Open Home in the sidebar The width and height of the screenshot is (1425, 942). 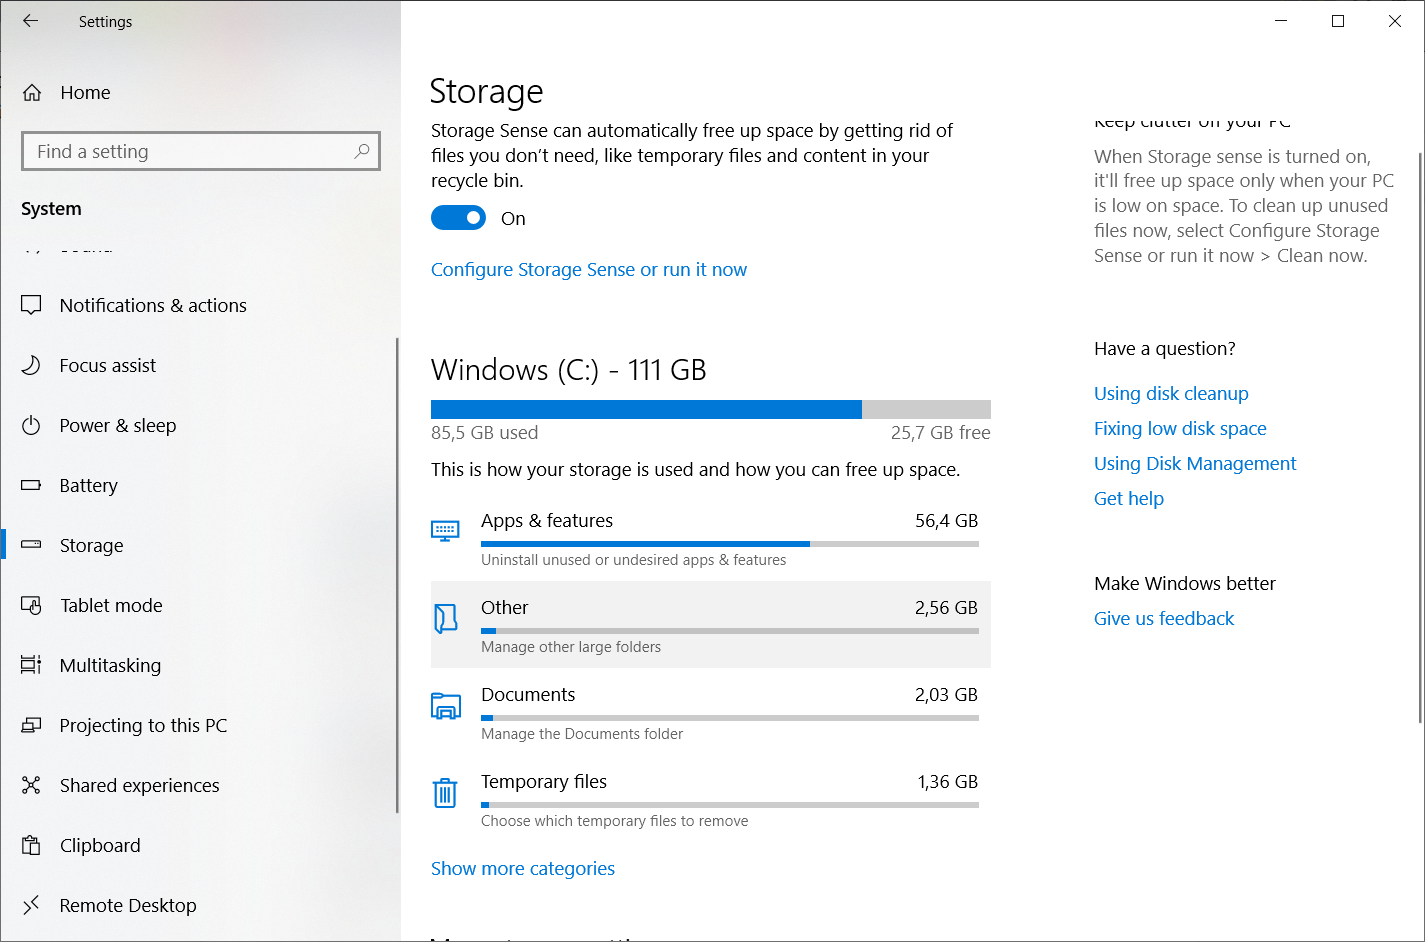tap(200, 93)
